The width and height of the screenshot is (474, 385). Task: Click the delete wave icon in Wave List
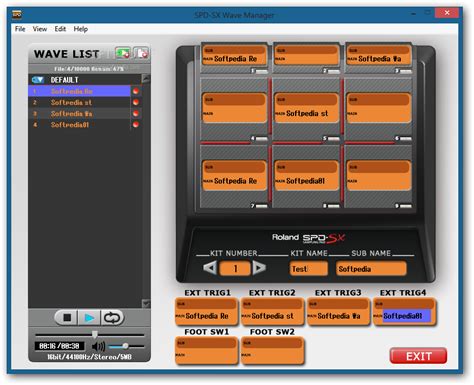coord(141,53)
